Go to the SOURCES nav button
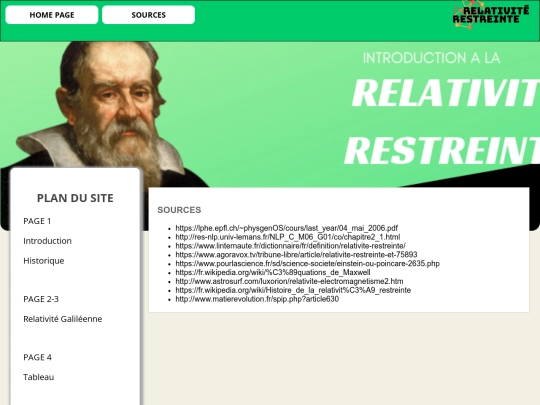The image size is (540, 405). pos(148,15)
